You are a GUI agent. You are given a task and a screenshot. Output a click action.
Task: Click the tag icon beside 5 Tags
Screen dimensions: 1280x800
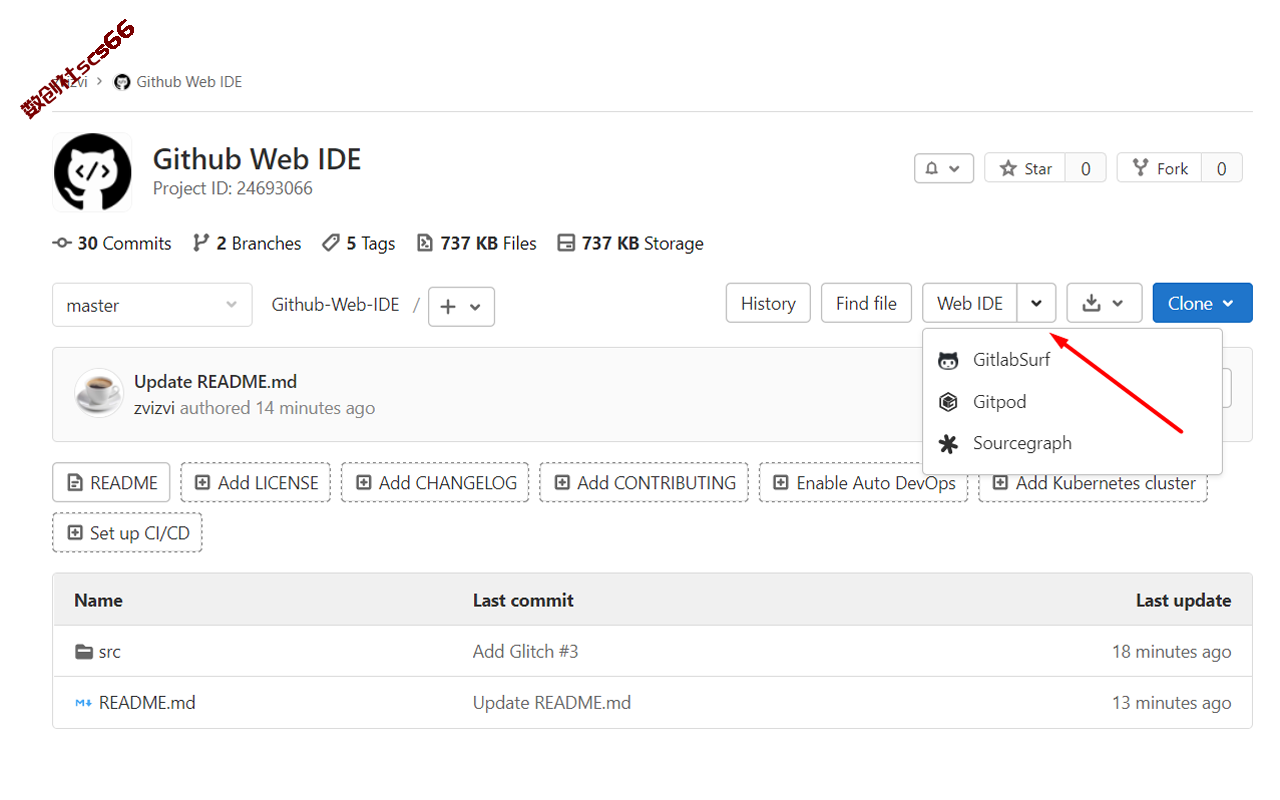(331, 243)
